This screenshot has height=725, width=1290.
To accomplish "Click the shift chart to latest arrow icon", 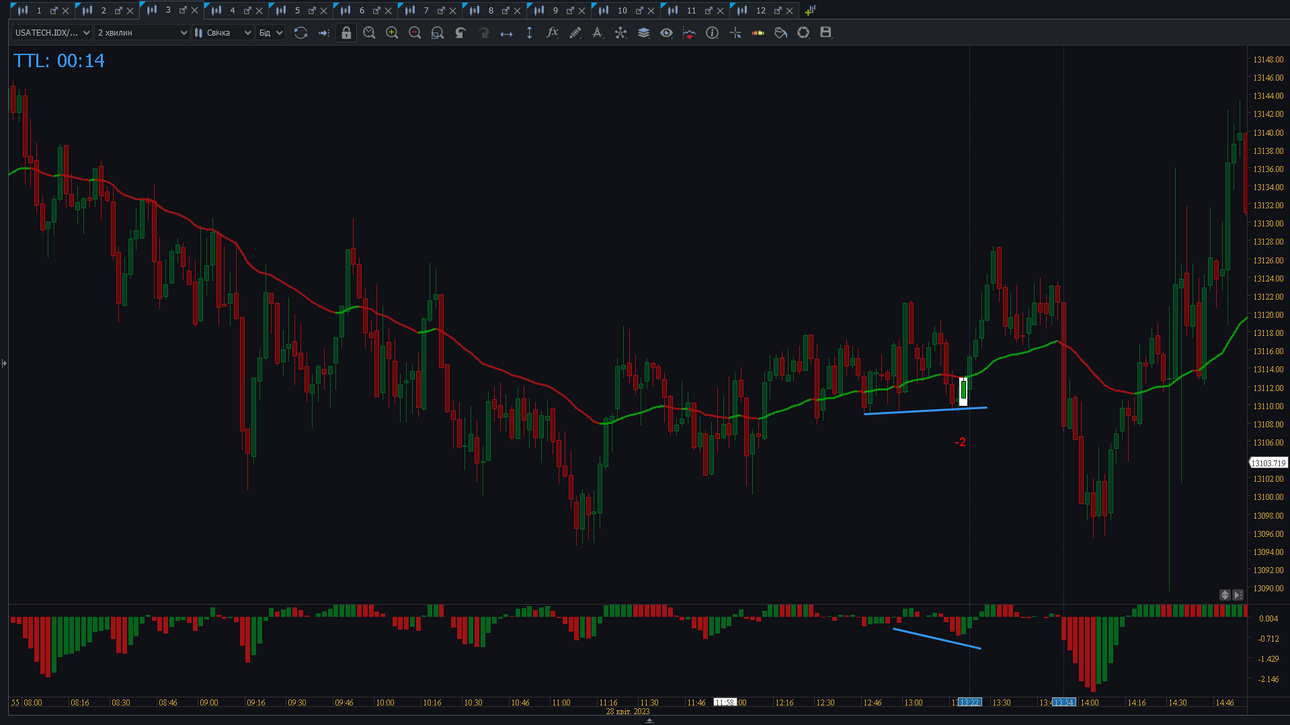I will (323, 33).
